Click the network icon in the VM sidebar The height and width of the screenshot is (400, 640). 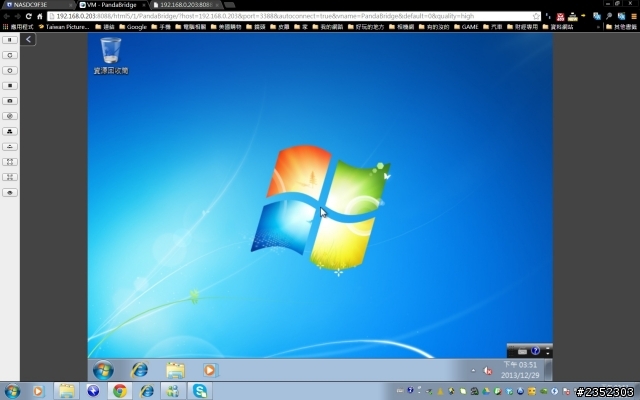[10, 131]
